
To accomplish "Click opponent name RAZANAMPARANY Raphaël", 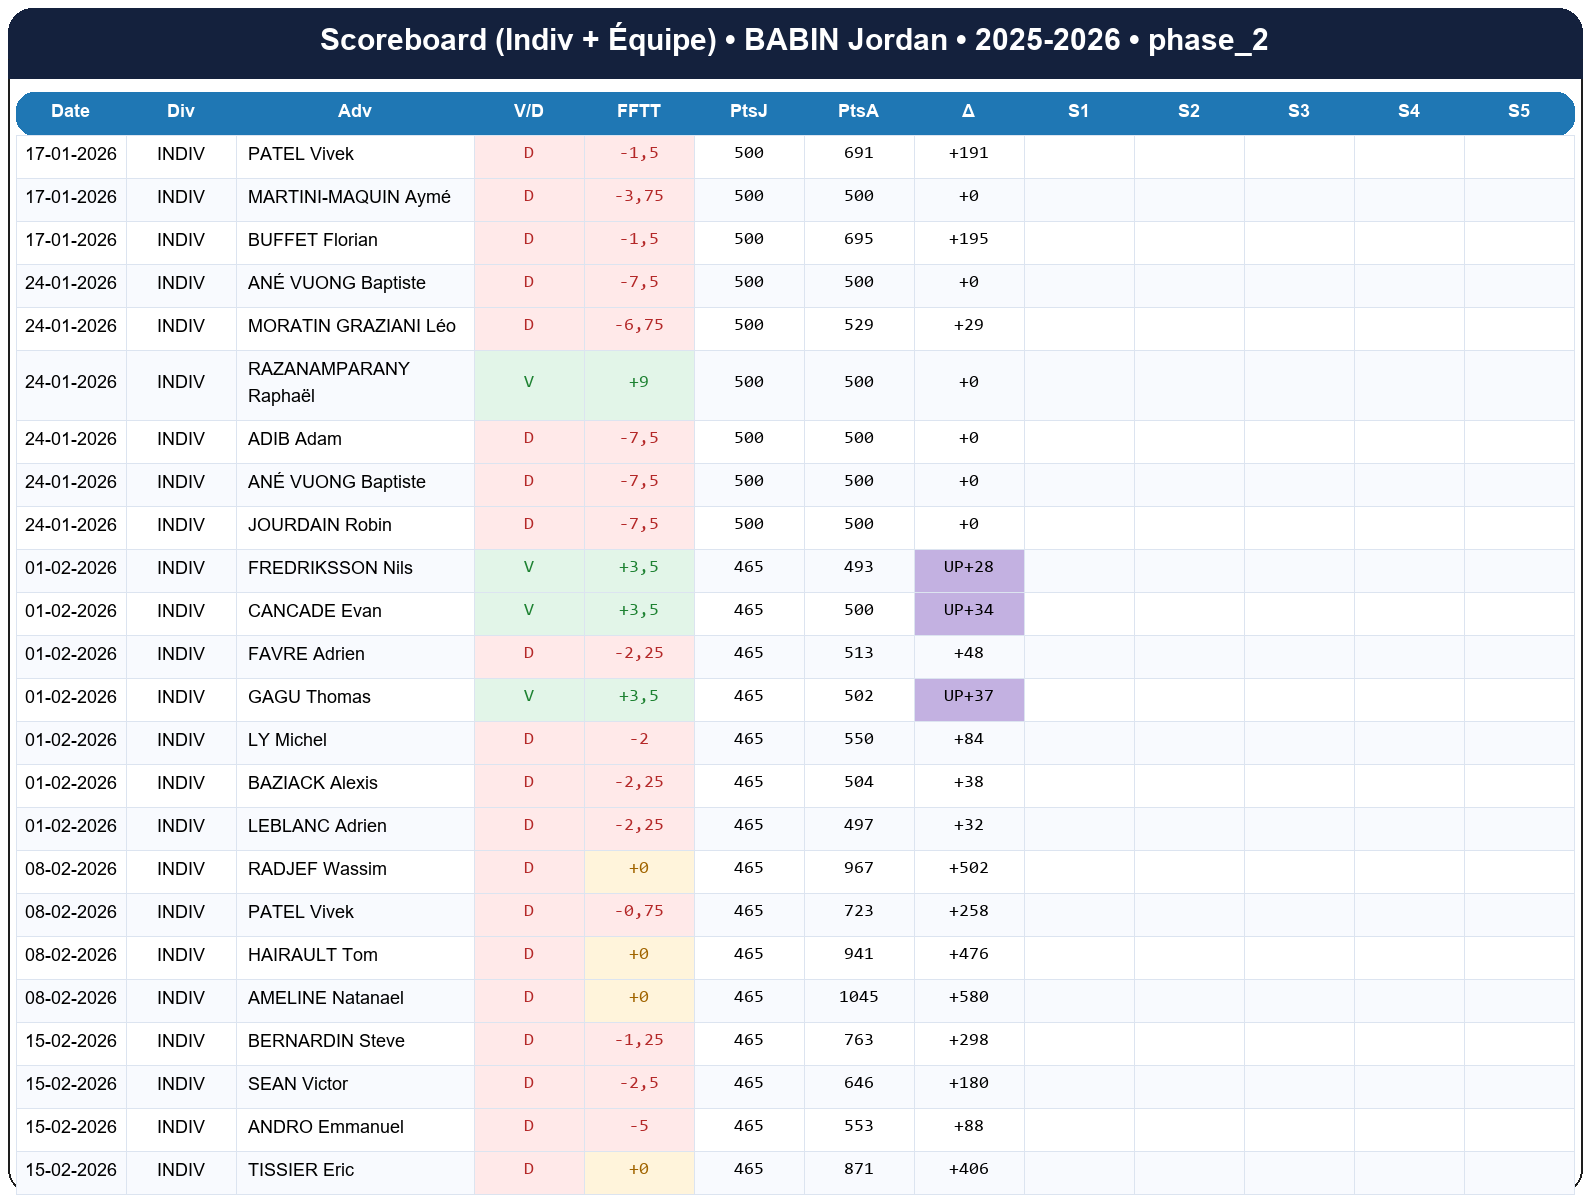I will coord(329,382).
